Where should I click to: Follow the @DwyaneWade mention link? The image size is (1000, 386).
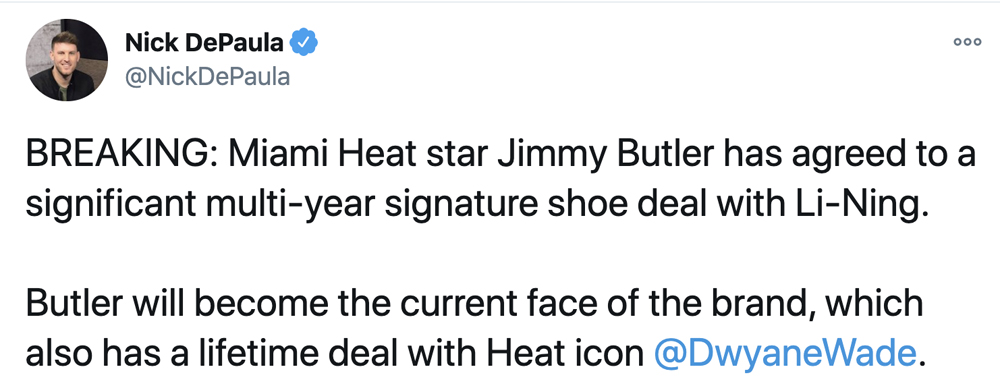pyautogui.click(x=785, y=353)
